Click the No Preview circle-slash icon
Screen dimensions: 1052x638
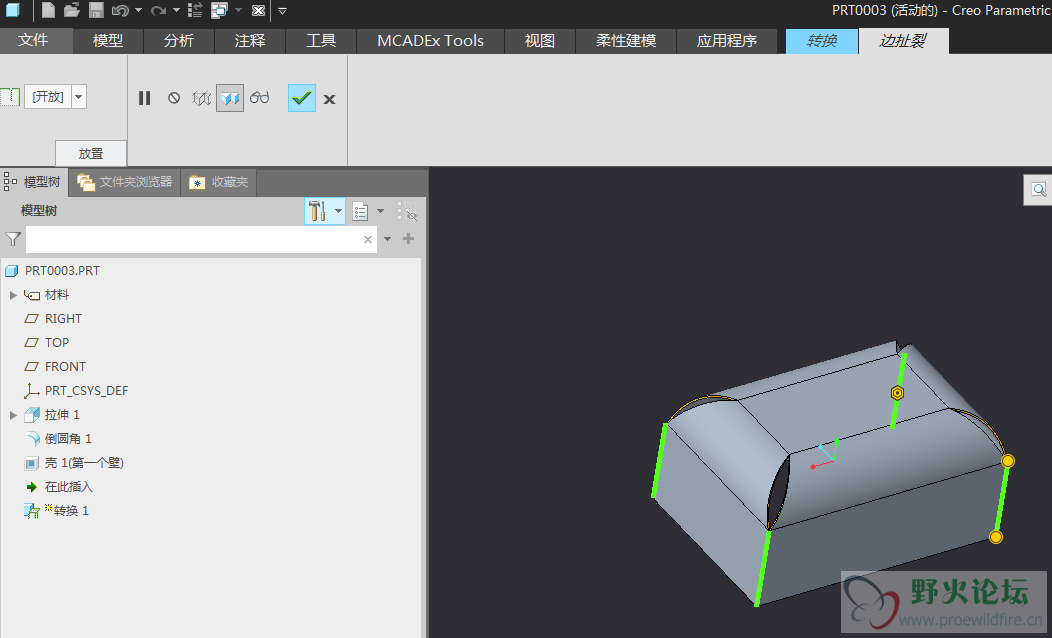click(174, 98)
